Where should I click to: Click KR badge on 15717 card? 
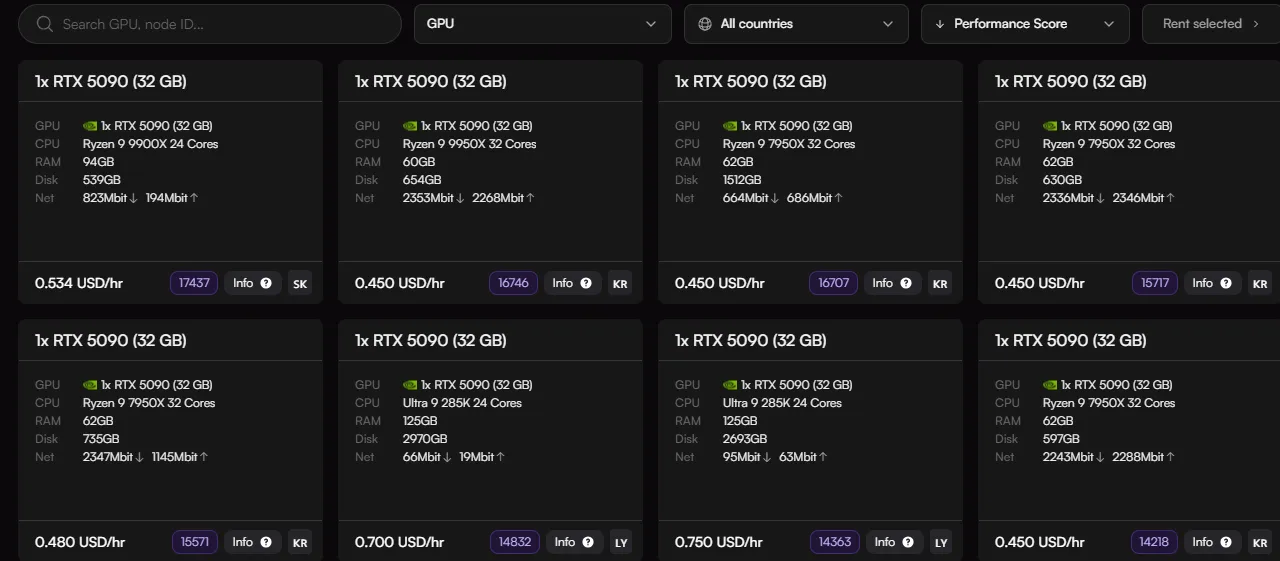(x=1260, y=283)
